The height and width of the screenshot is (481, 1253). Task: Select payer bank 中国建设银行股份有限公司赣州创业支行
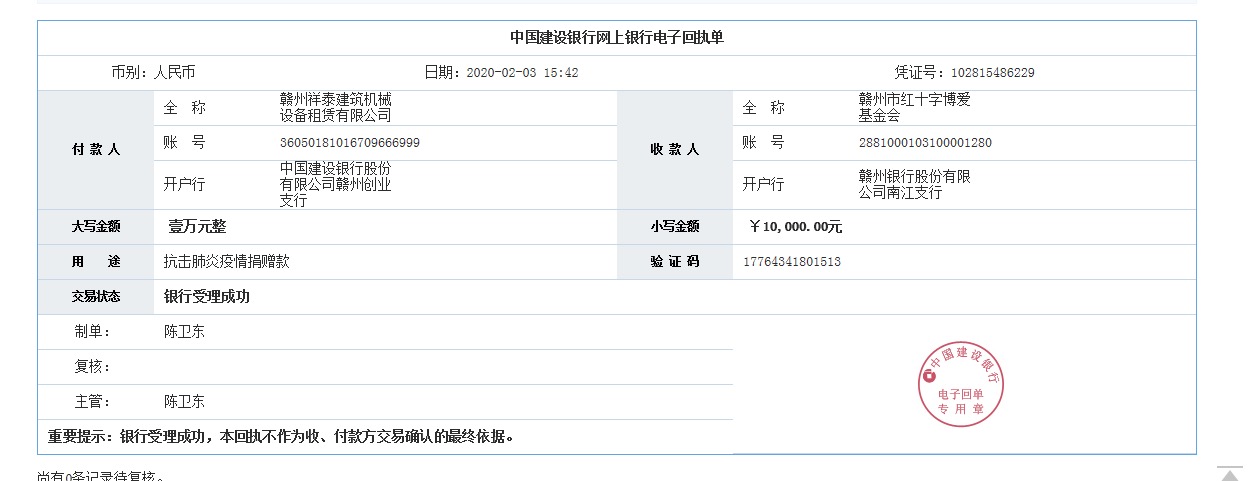(335, 184)
